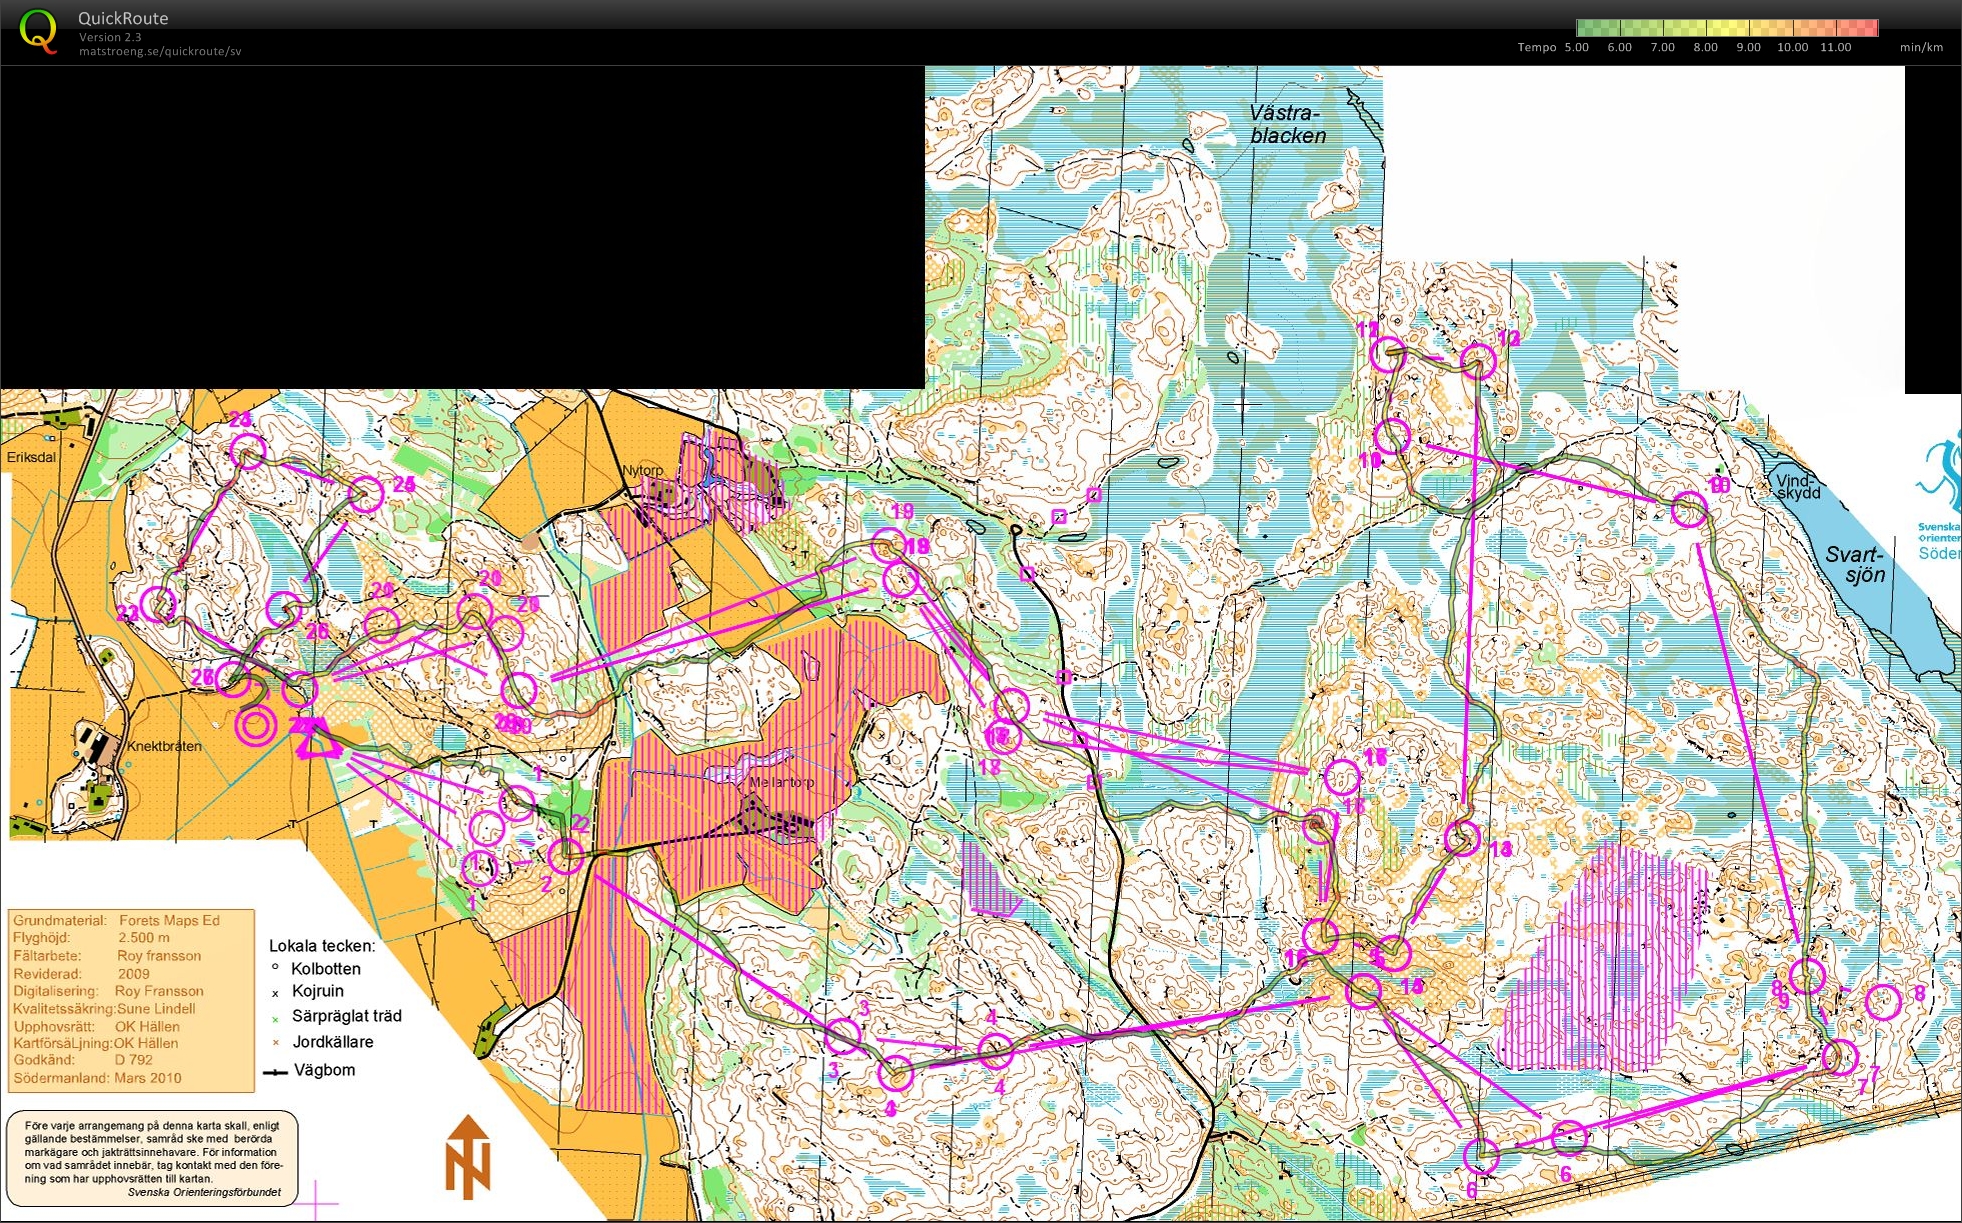
Task: Click the Godkänd D 792 row
Action: (83, 1059)
